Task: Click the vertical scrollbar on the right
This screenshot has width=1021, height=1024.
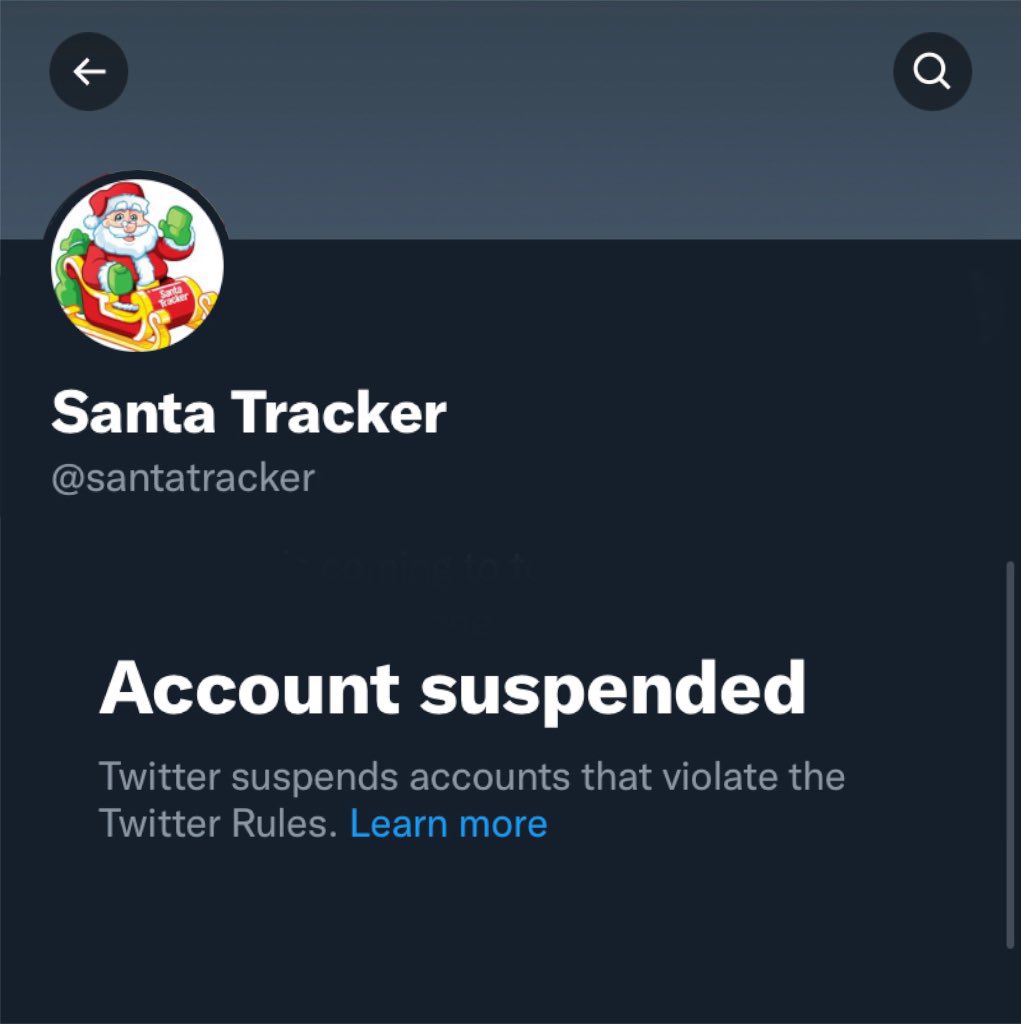Action: tap(1009, 754)
